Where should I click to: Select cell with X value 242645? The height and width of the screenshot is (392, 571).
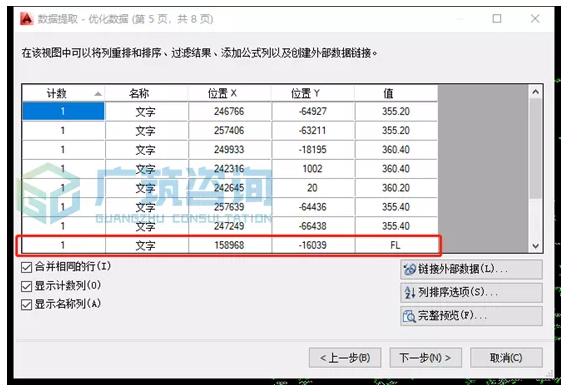pos(229,188)
